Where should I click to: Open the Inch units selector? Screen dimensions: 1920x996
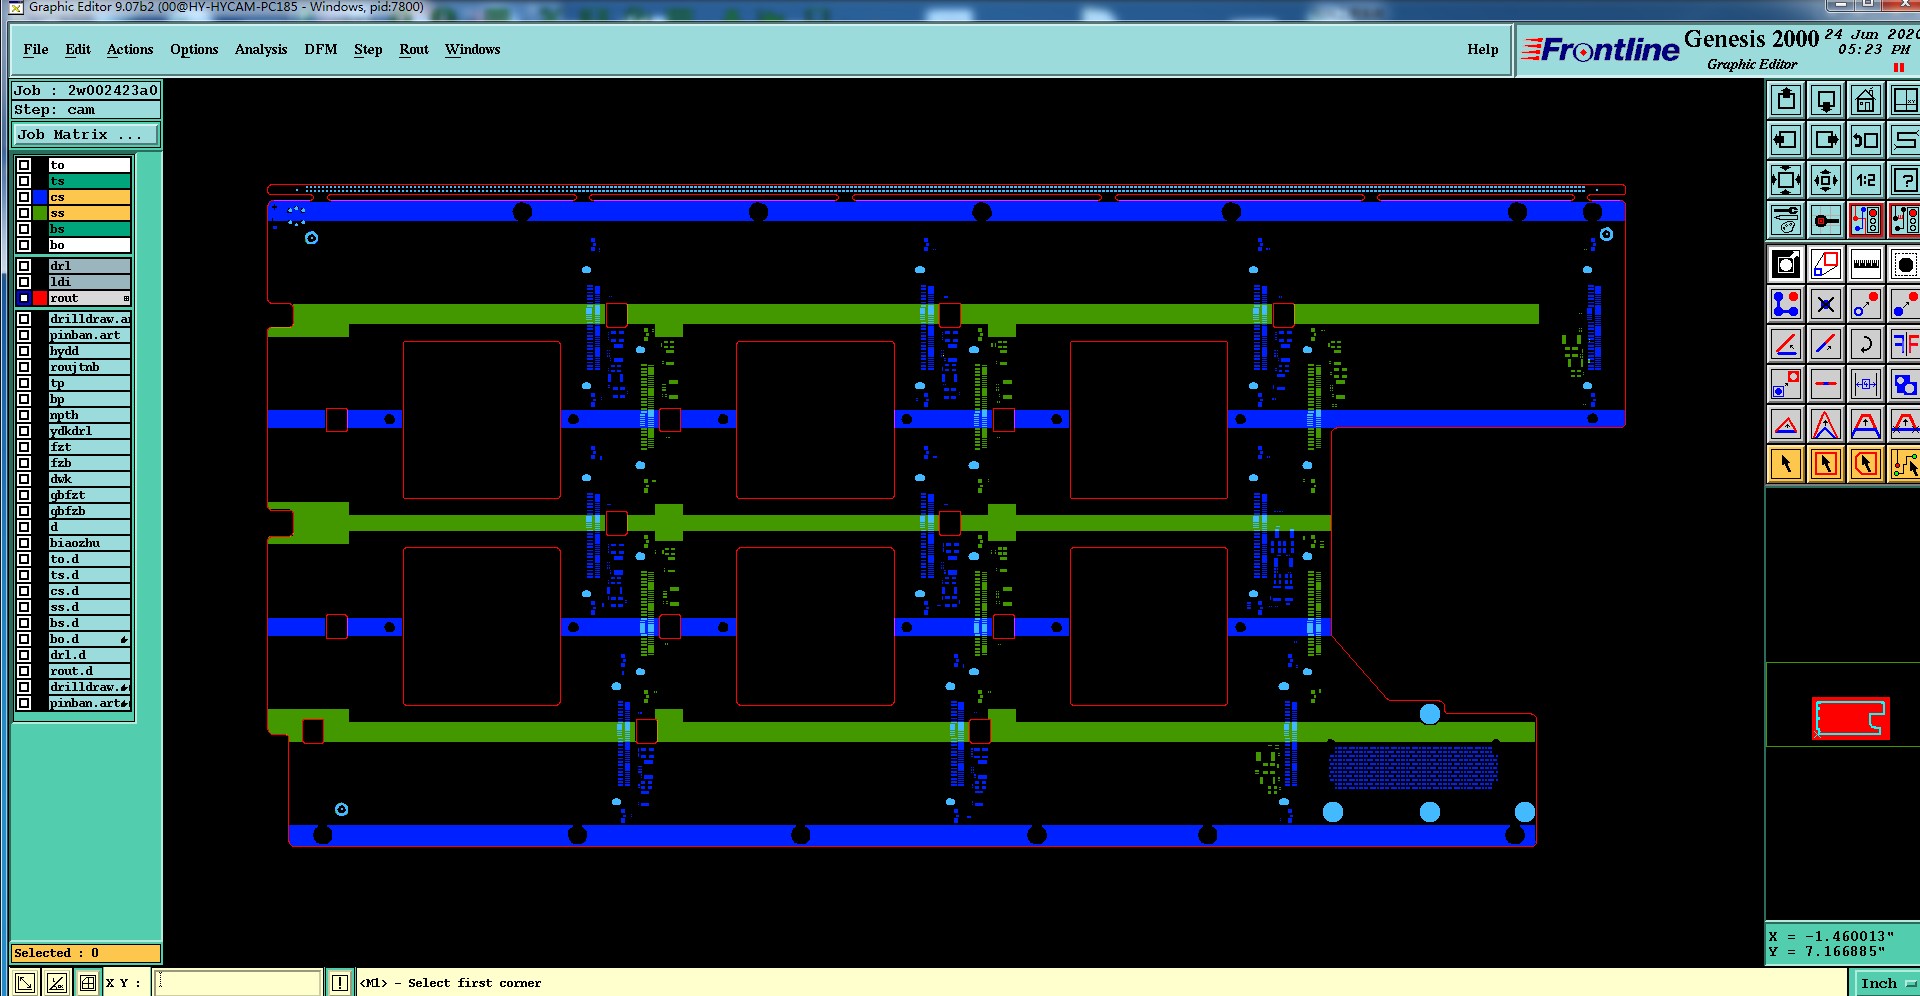point(1886,983)
